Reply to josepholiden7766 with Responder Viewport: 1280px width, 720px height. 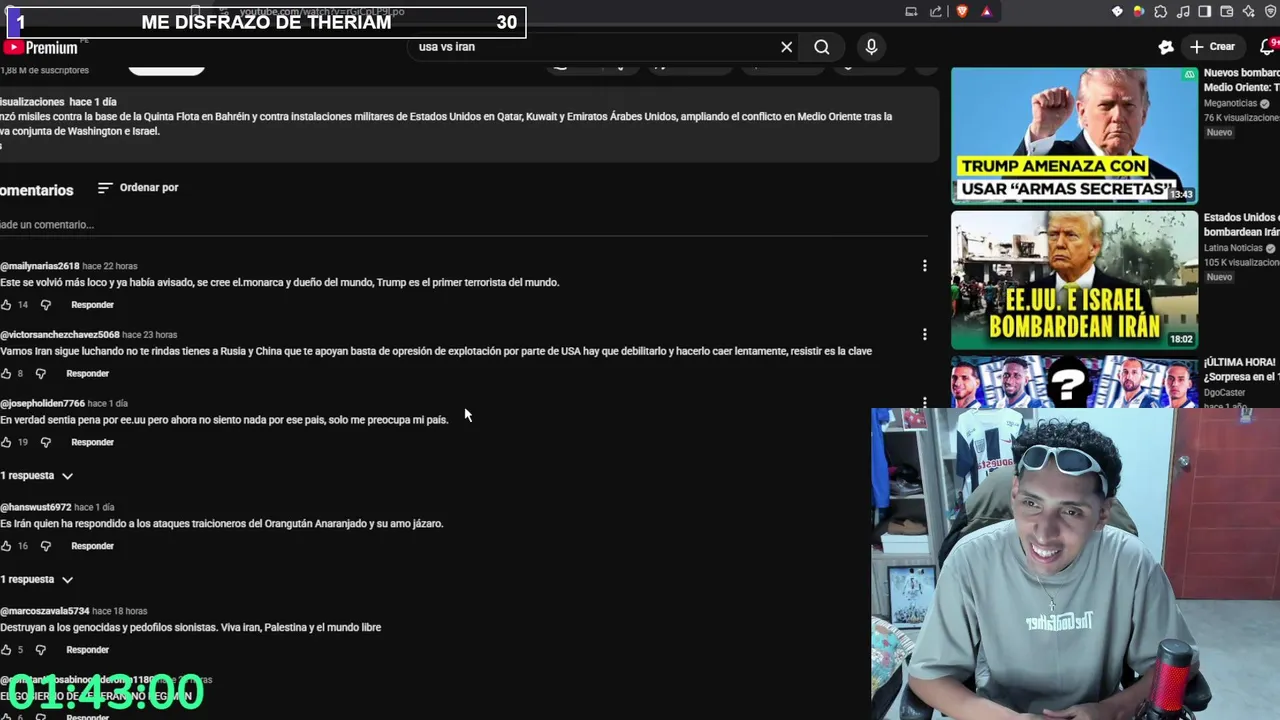coord(92,442)
